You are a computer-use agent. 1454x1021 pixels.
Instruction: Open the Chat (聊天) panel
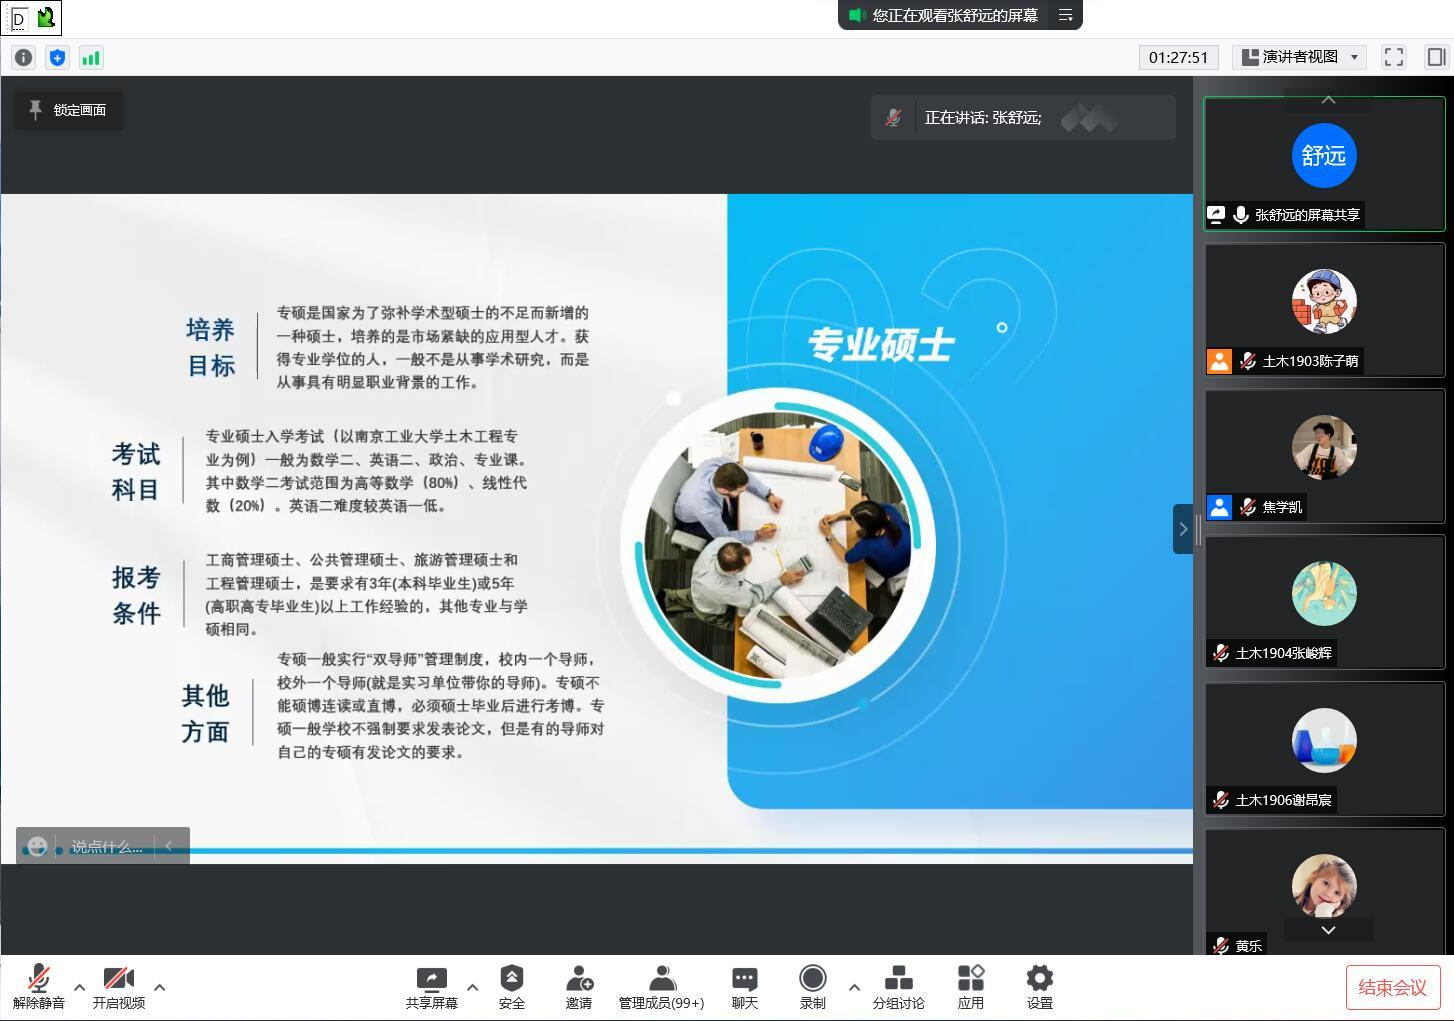point(744,987)
